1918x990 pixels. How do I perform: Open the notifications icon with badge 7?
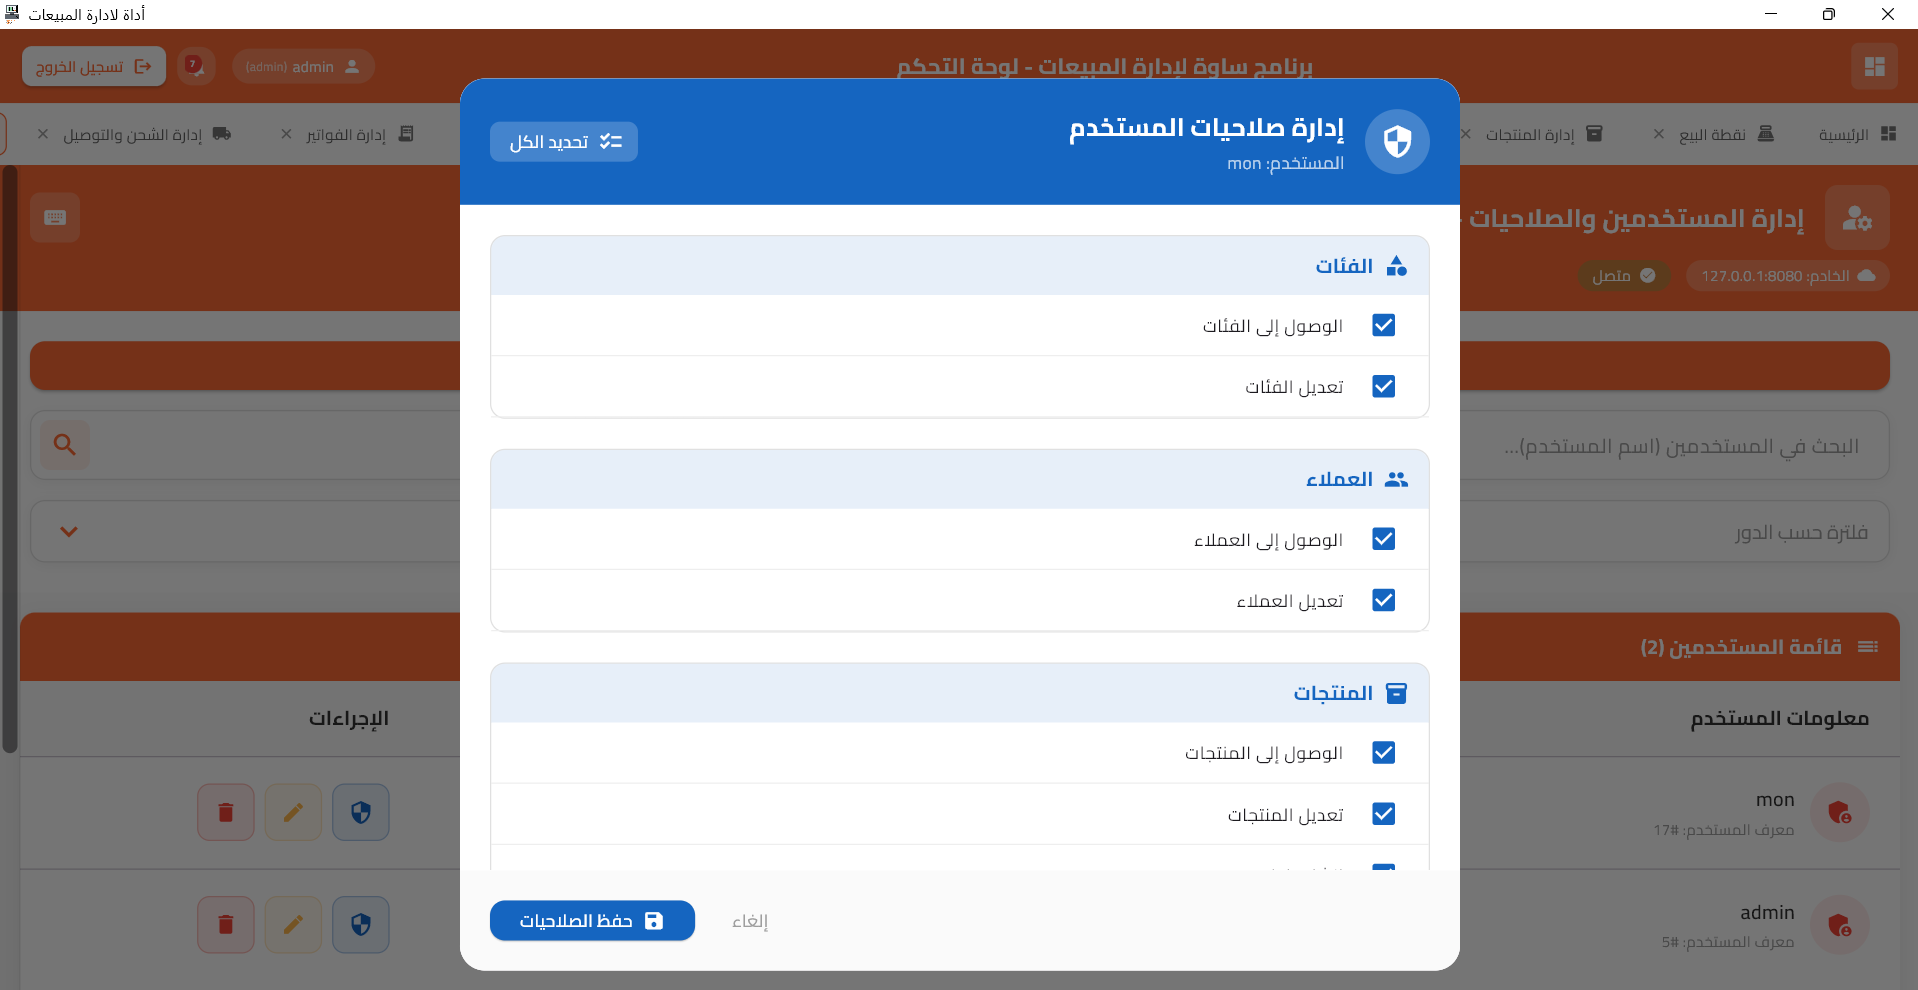(x=195, y=66)
